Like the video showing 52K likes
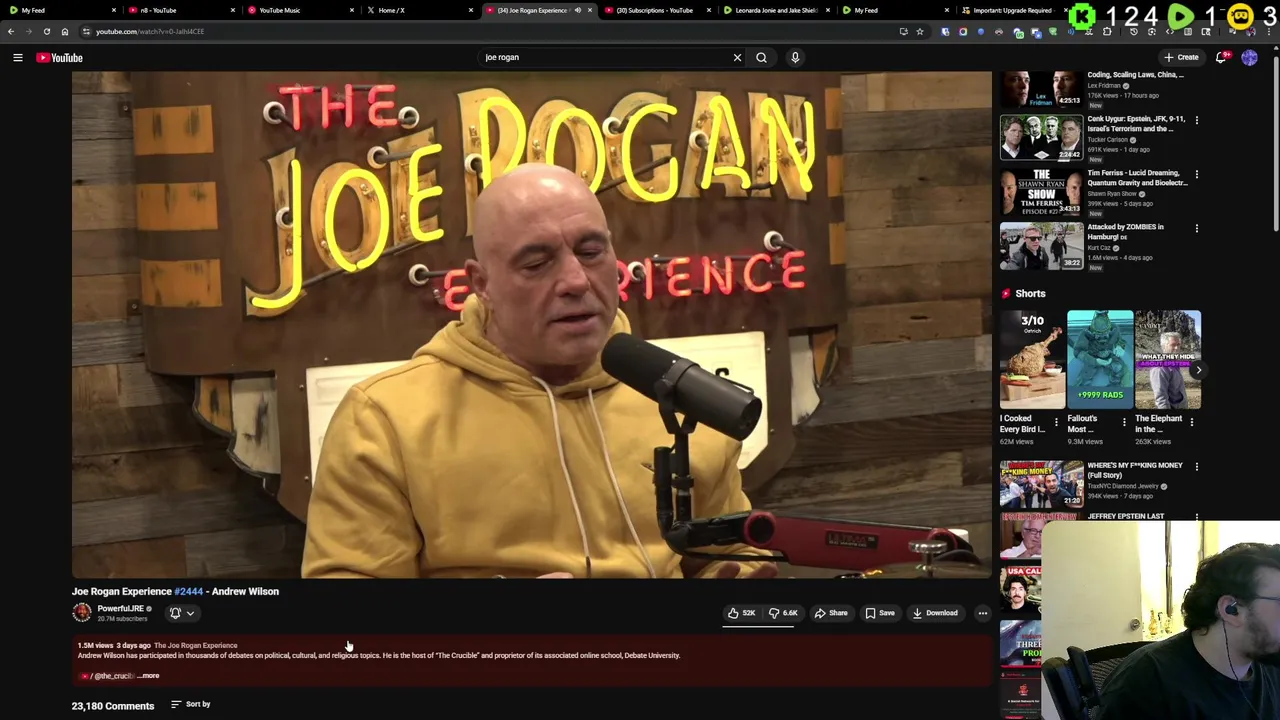Screen dimensions: 1280x720 (x=741, y=613)
